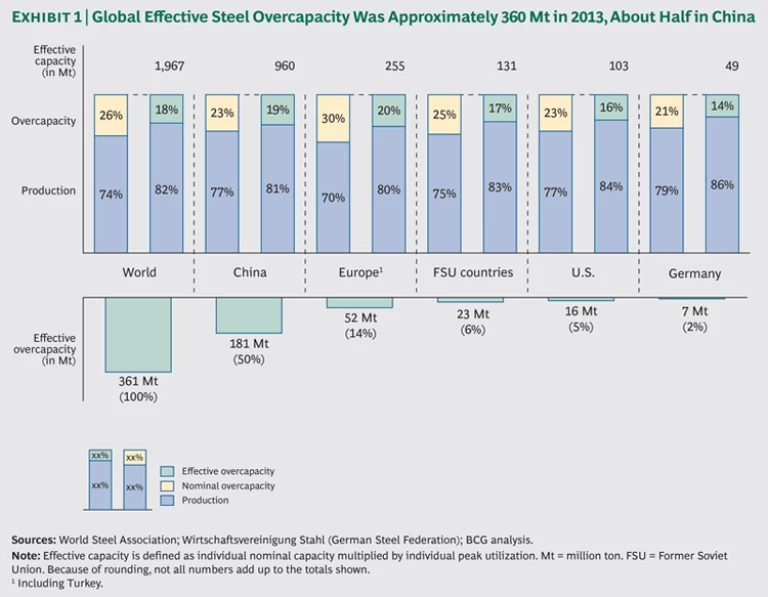Image resolution: width=768 pixels, height=597 pixels.
Task: Select the 86% production segment for Germany
Action: pyautogui.click(x=722, y=185)
